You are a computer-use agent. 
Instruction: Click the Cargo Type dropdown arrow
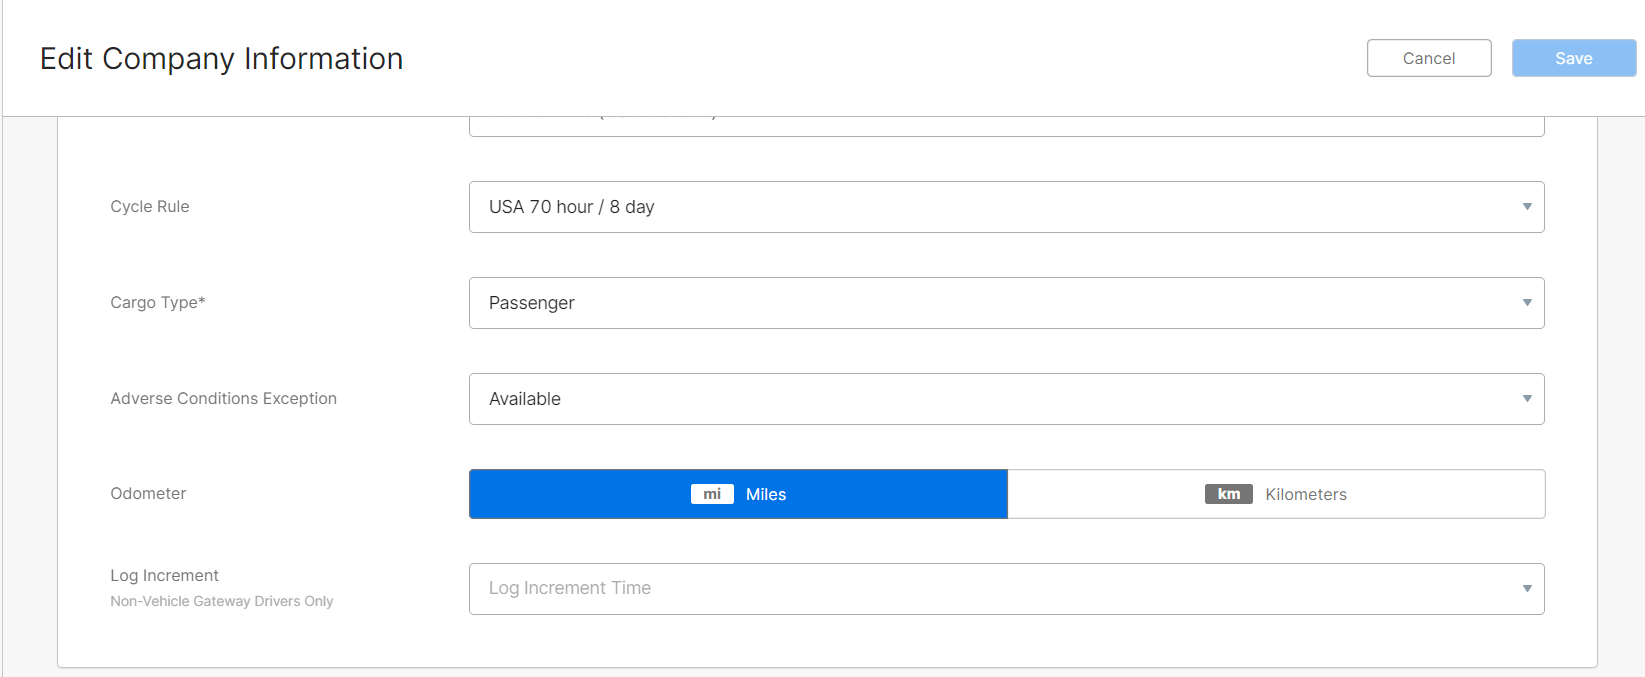pos(1527,303)
